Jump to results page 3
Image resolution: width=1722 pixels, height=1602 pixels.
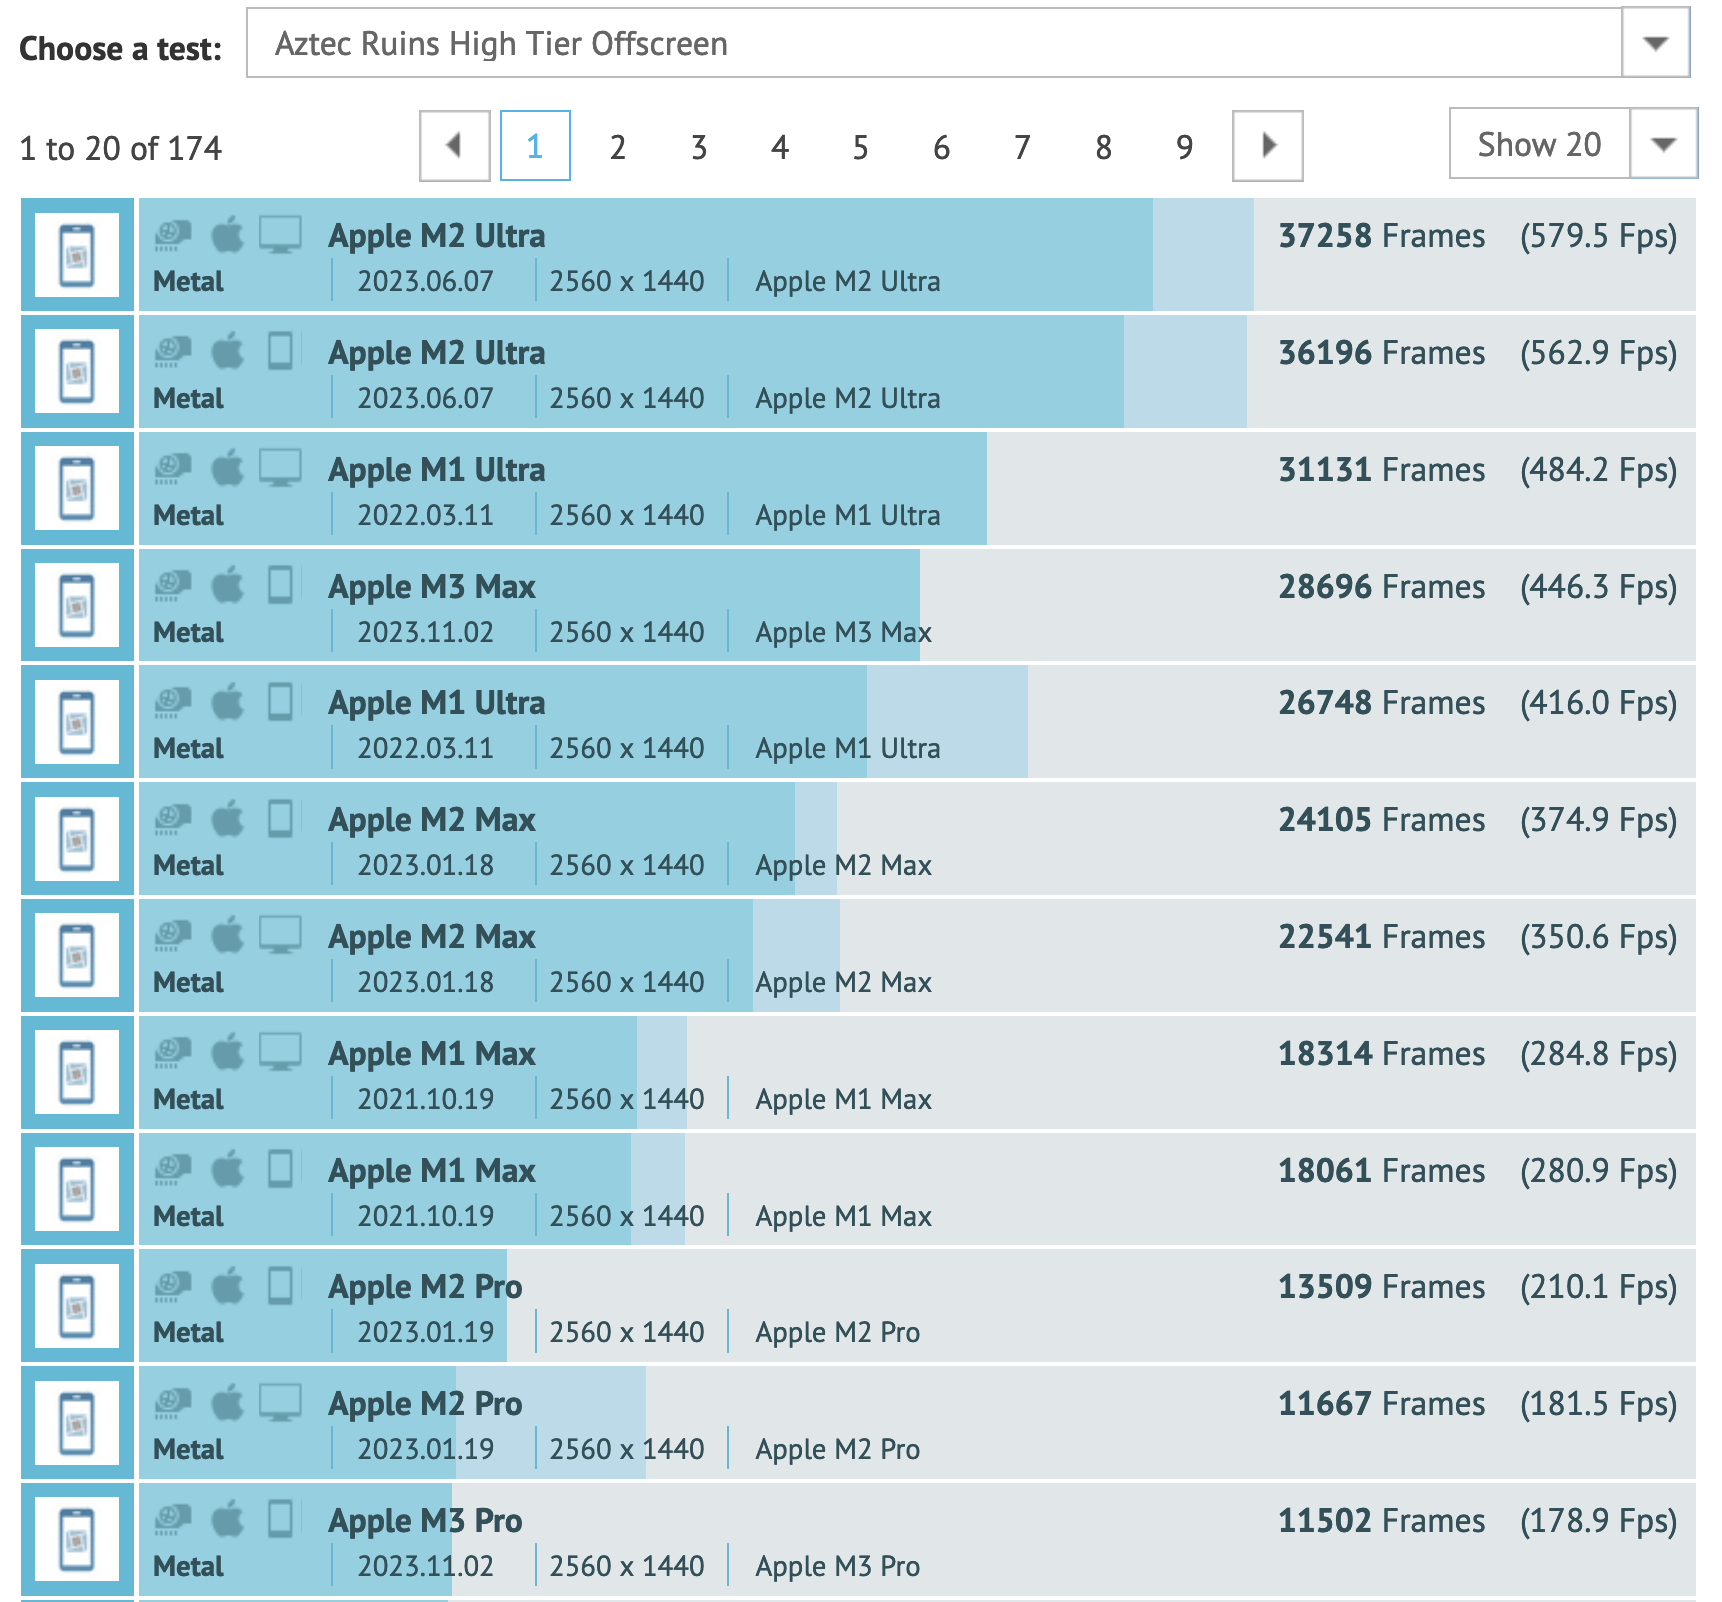point(698,148)
